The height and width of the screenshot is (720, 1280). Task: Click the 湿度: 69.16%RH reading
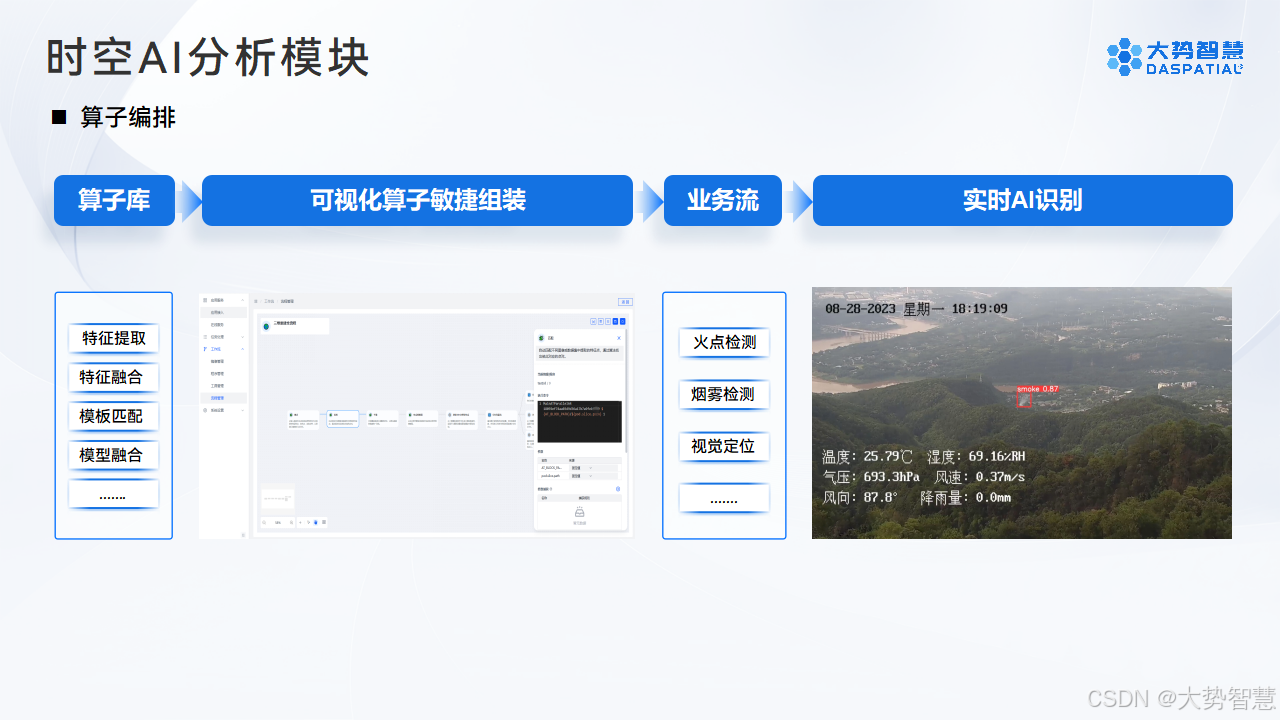[976, 457]
